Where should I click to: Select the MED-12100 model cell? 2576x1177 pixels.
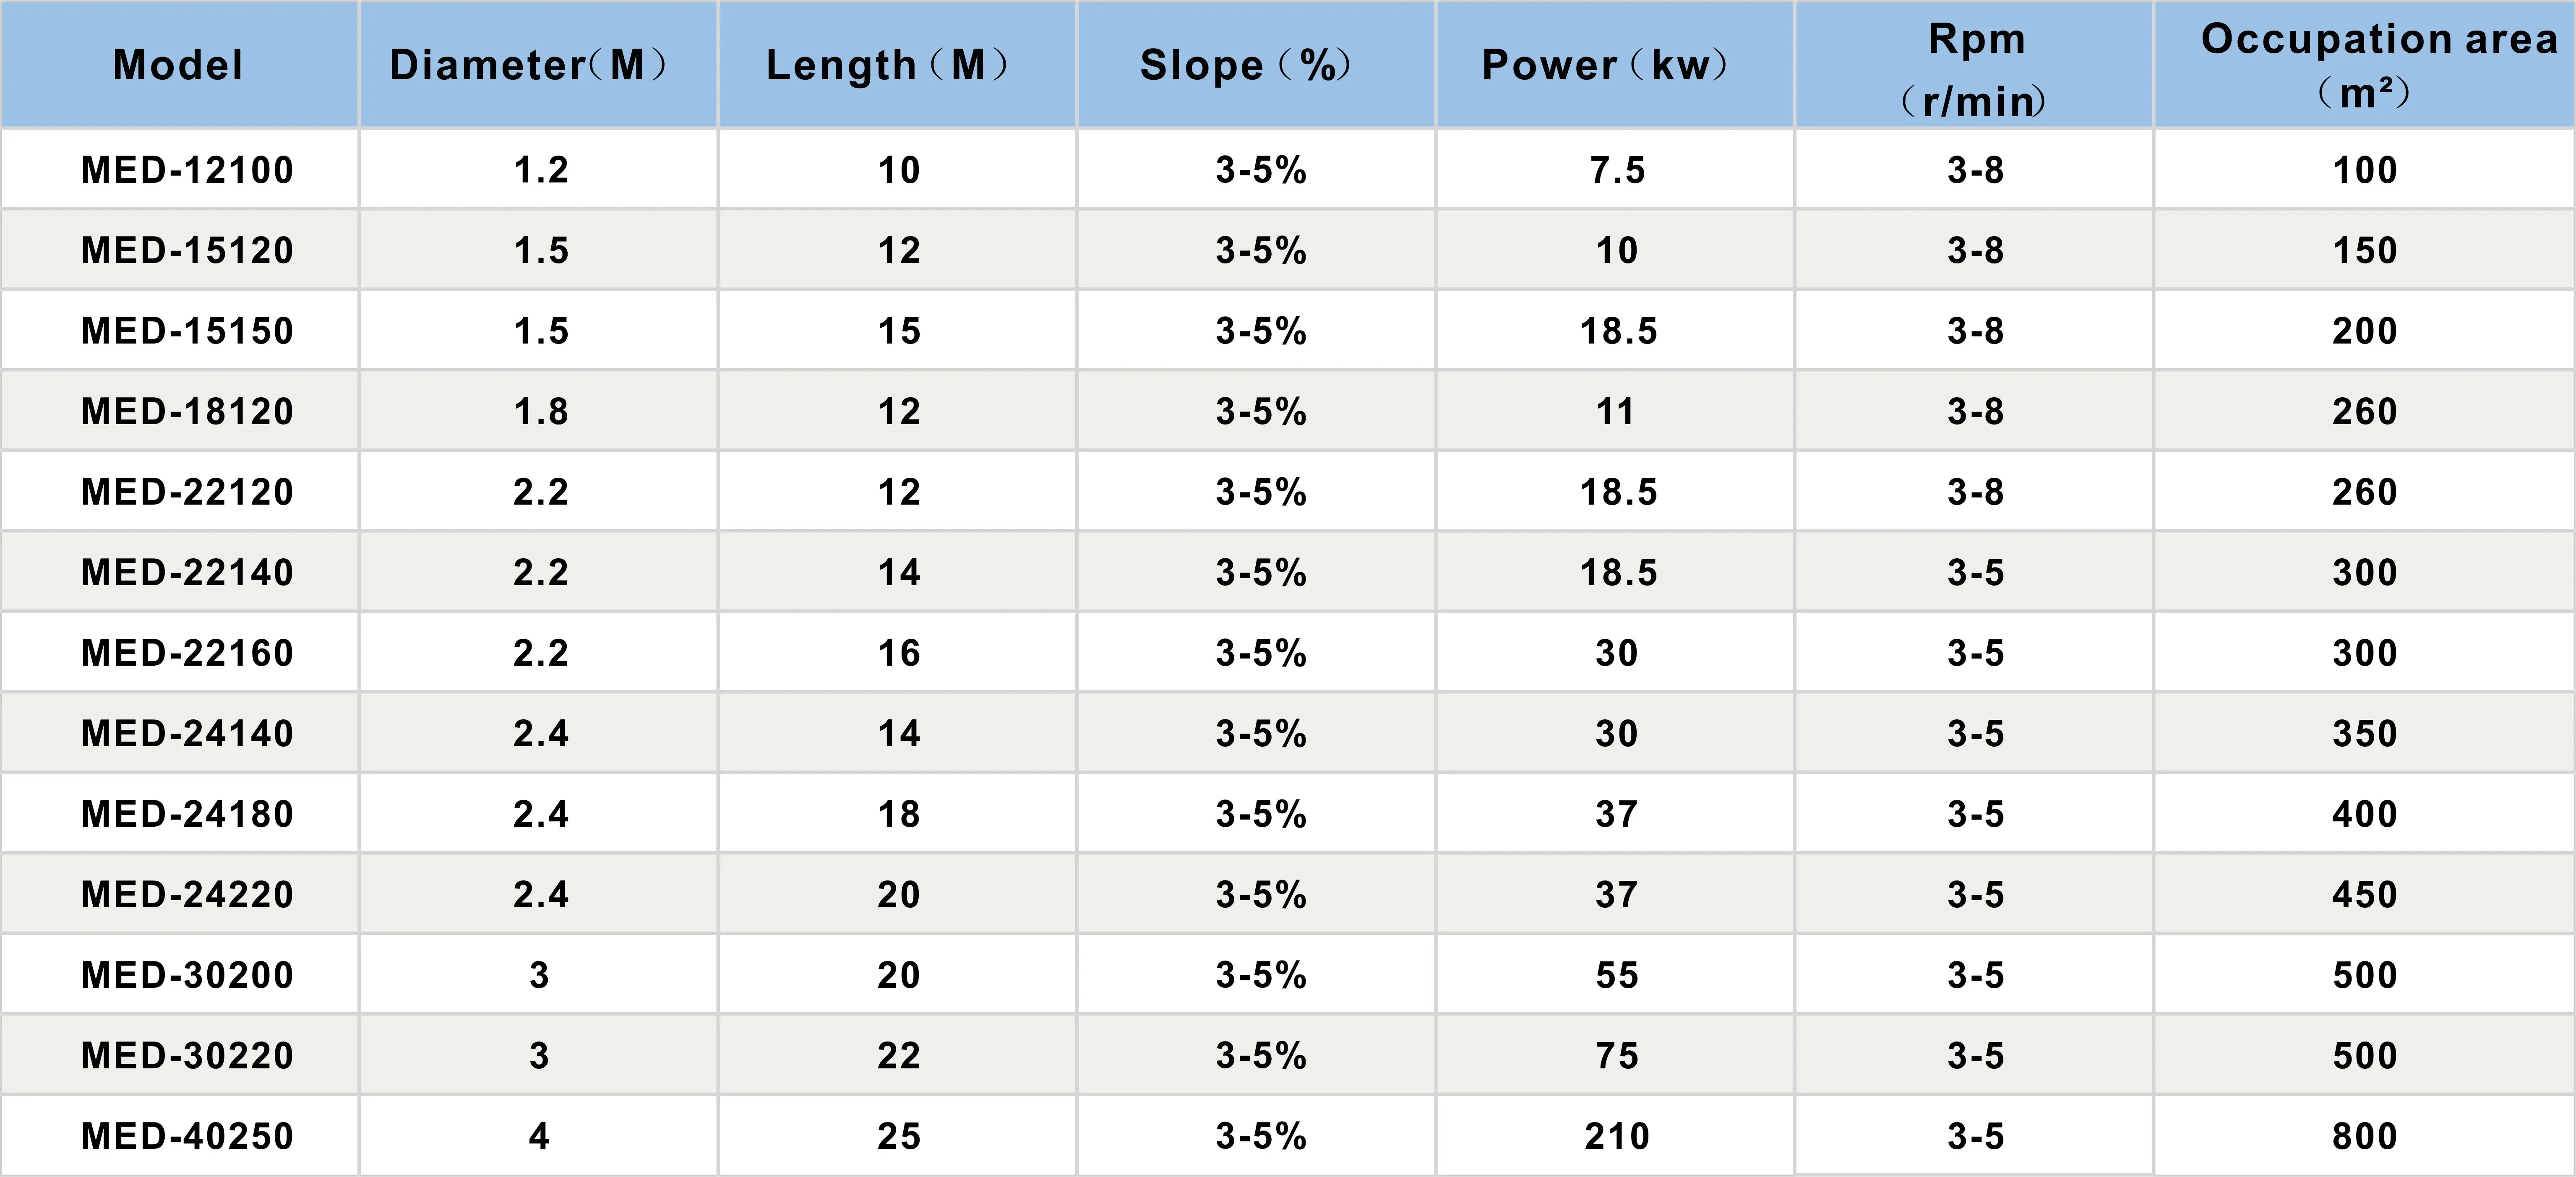187,170
